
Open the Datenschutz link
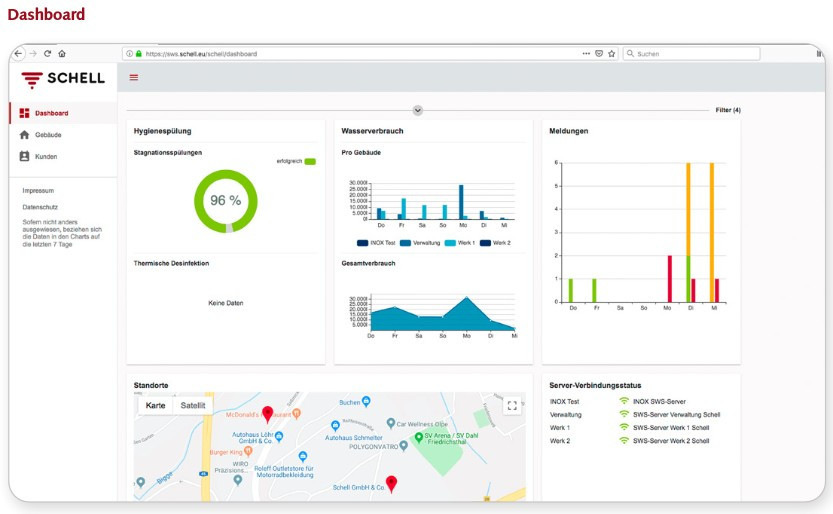(41, 207)
